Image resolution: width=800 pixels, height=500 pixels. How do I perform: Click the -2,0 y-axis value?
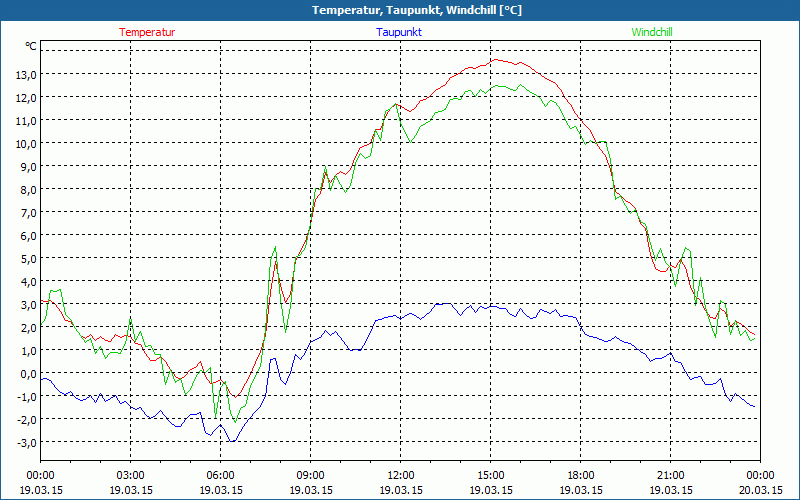pos(27,420)
